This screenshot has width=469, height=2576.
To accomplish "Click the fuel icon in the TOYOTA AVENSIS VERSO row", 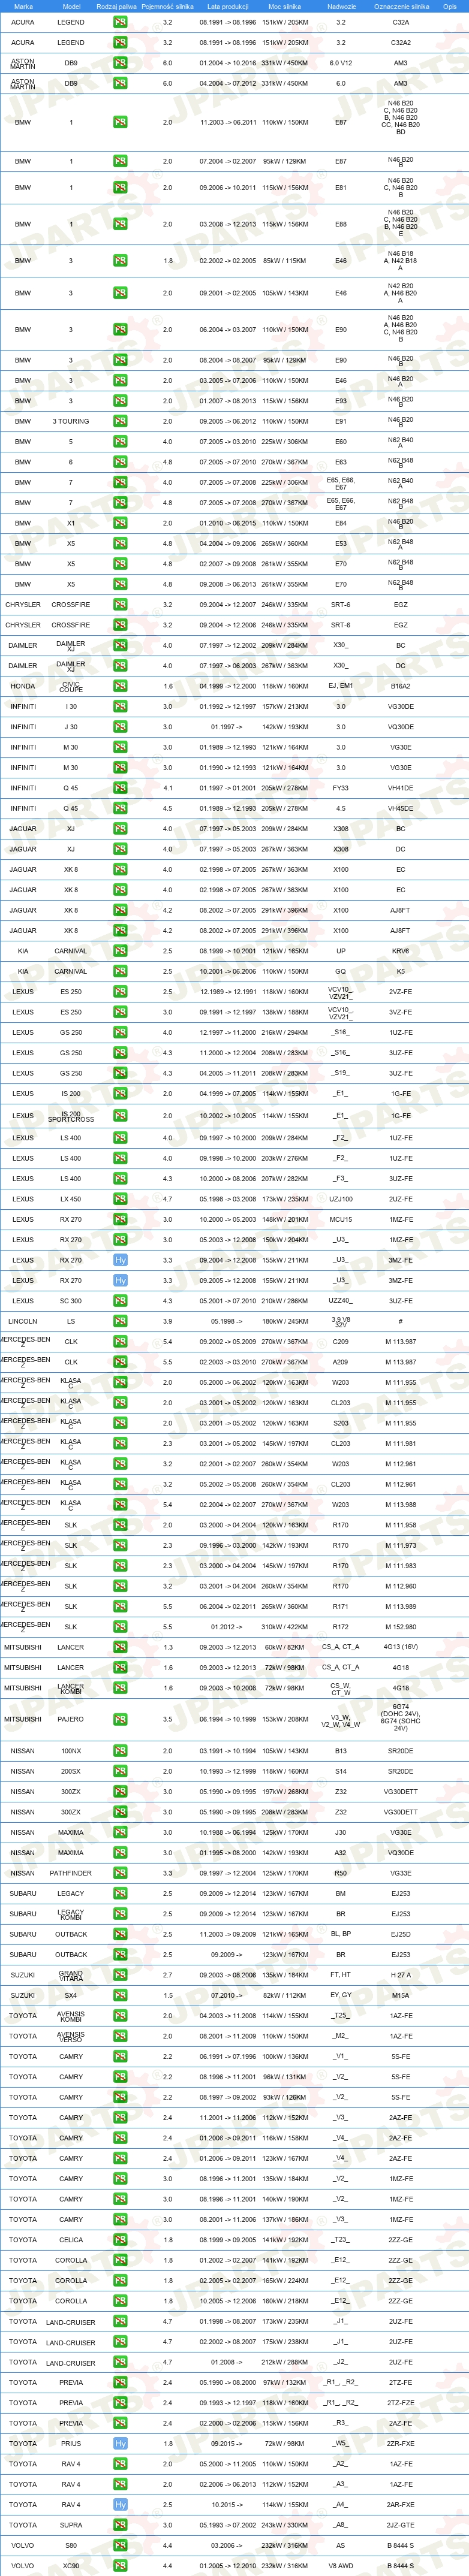I will [120, 2036].
